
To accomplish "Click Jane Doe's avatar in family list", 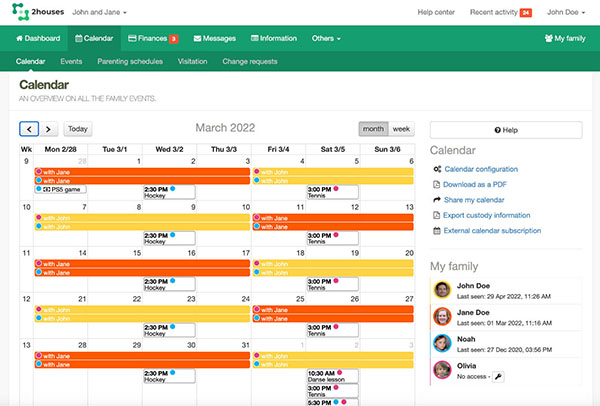I will point(441,317).
